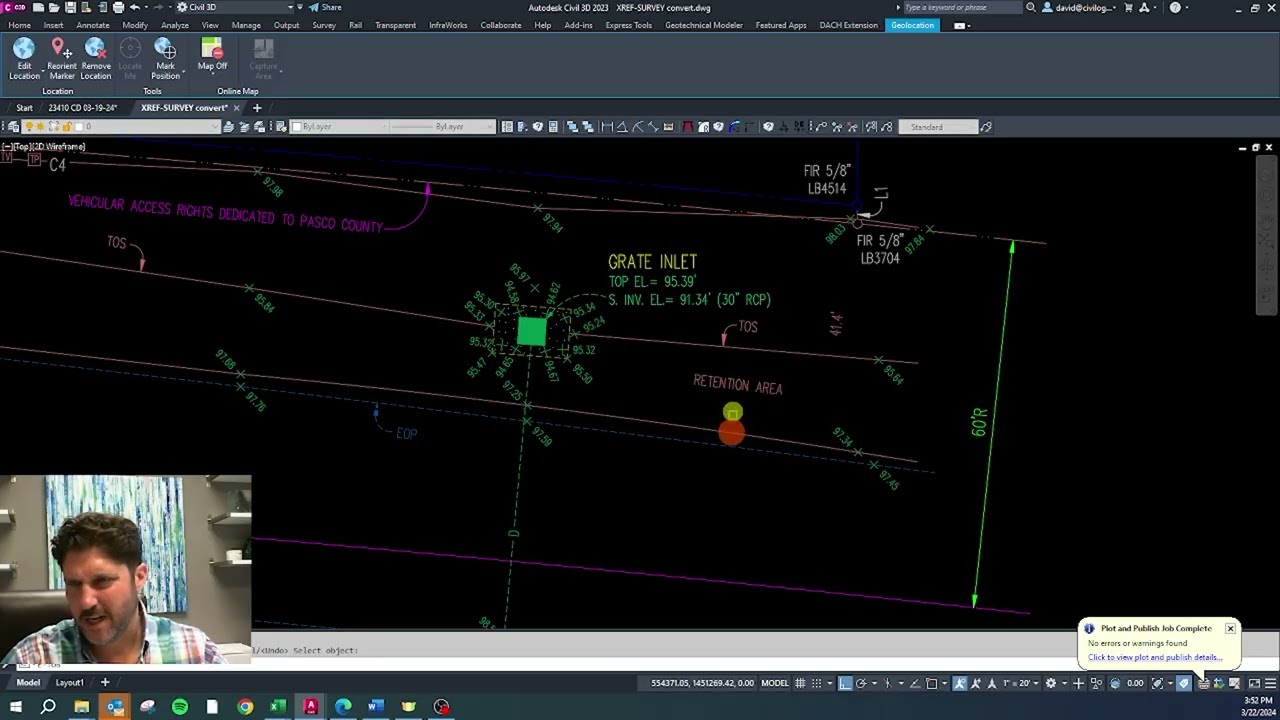Open the Autodesk App Store cart icon

(1129, 7)
